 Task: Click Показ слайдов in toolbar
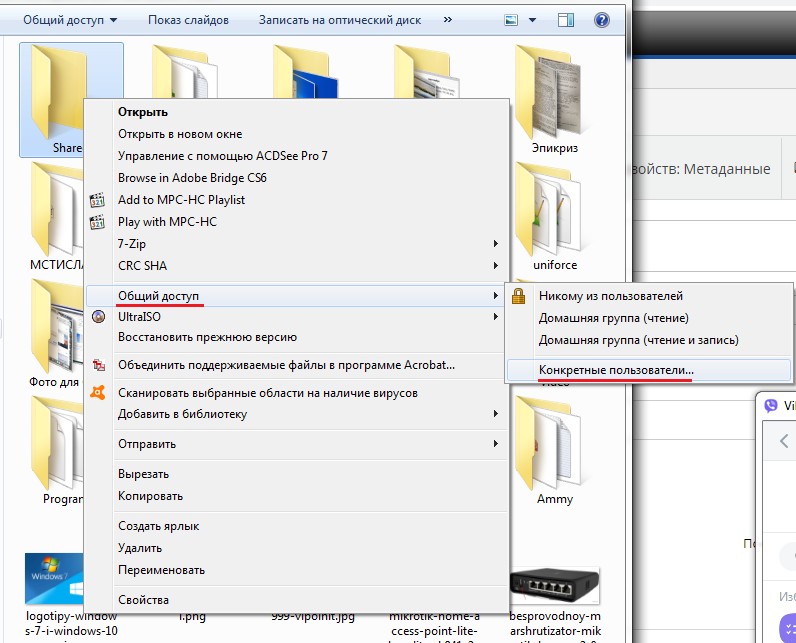pyautogui.click(x=188, y=20)
